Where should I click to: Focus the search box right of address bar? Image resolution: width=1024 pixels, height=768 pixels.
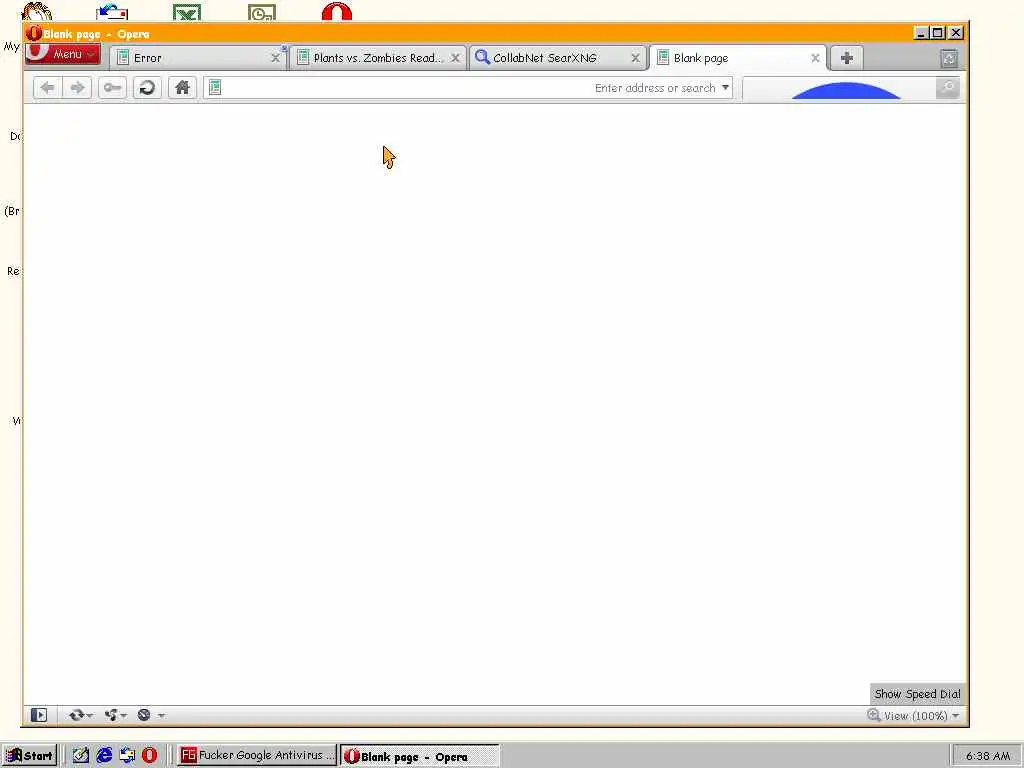[x=839, y=88]
